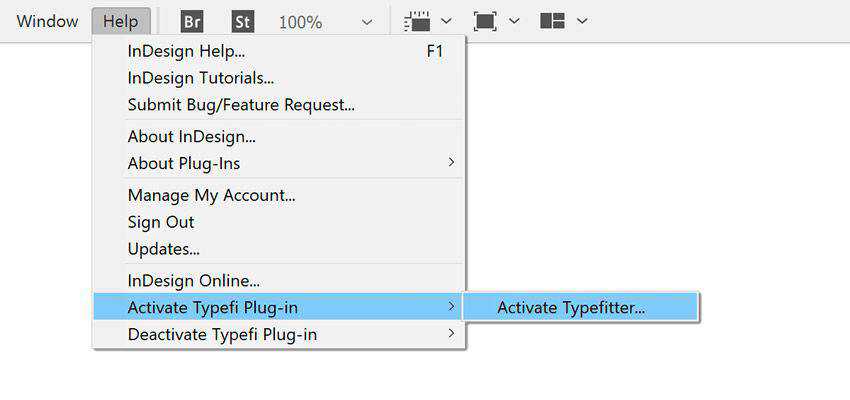Open Adobe Bridge with the Br icon
Screen dimensions: 850x400
(x=191, y=21)
